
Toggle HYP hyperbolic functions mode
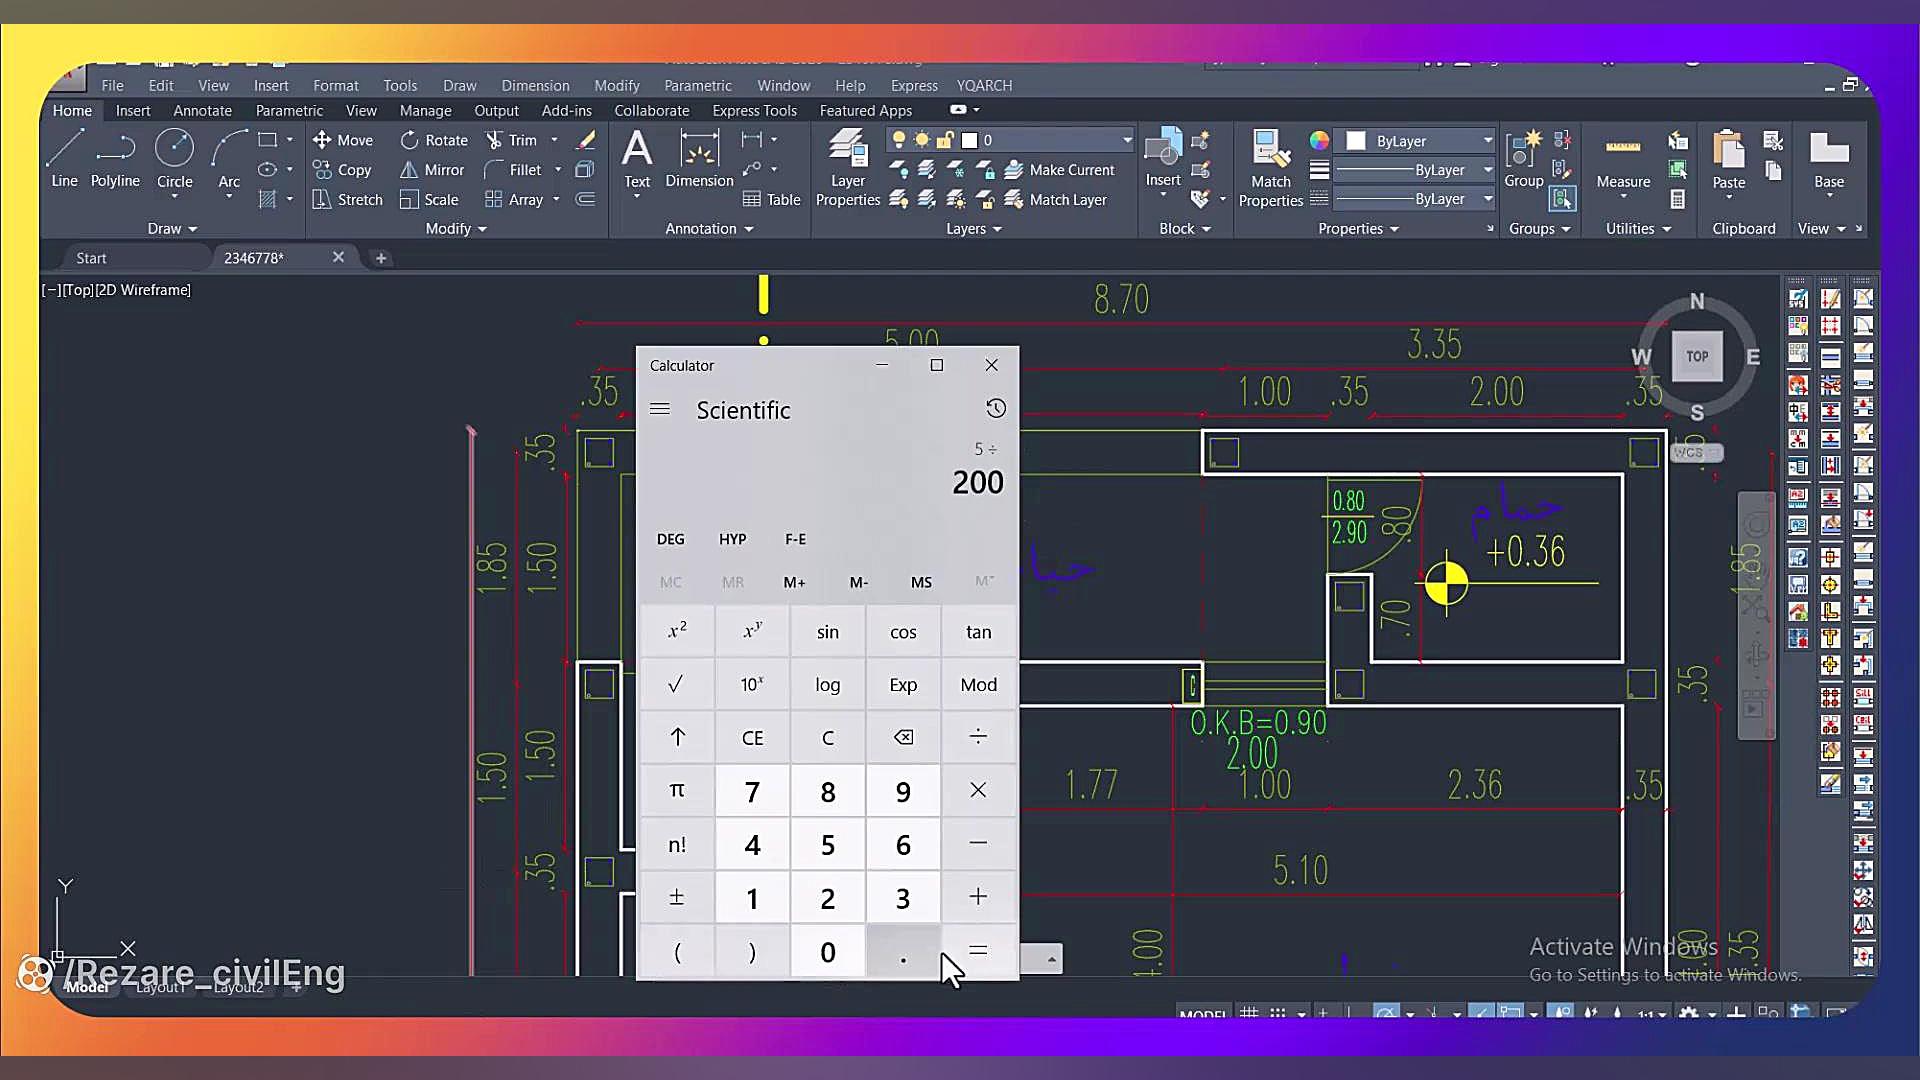coord(732,539)
